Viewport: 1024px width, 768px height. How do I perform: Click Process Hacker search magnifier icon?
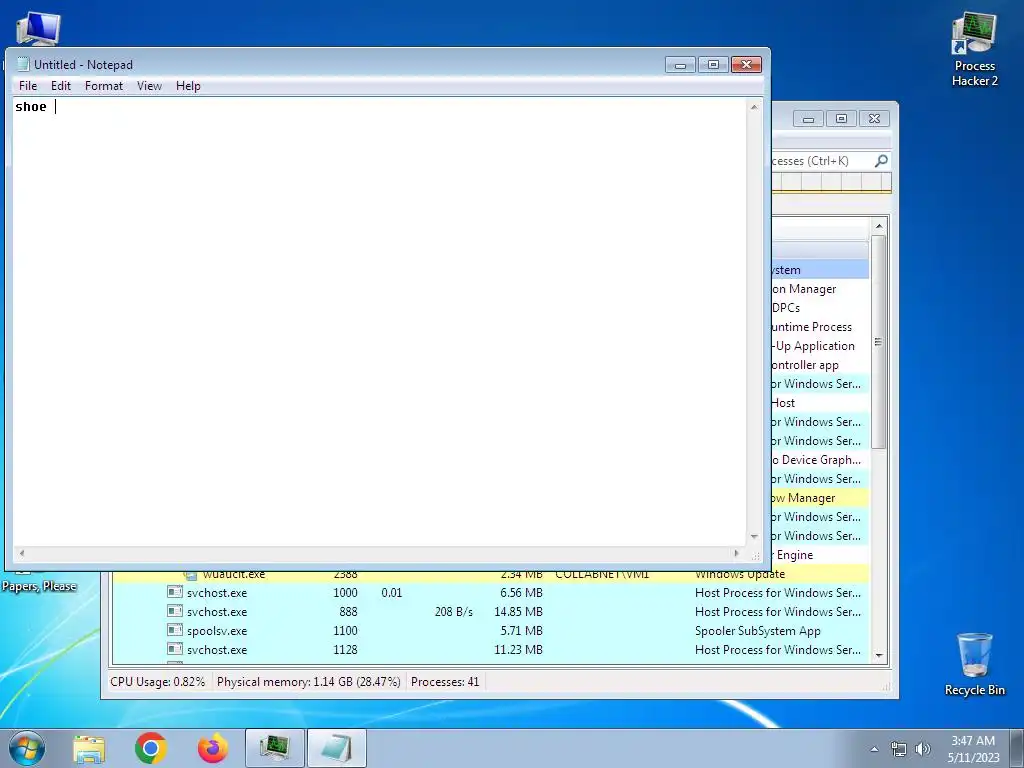pyautogui.click(x=881, y=160)
